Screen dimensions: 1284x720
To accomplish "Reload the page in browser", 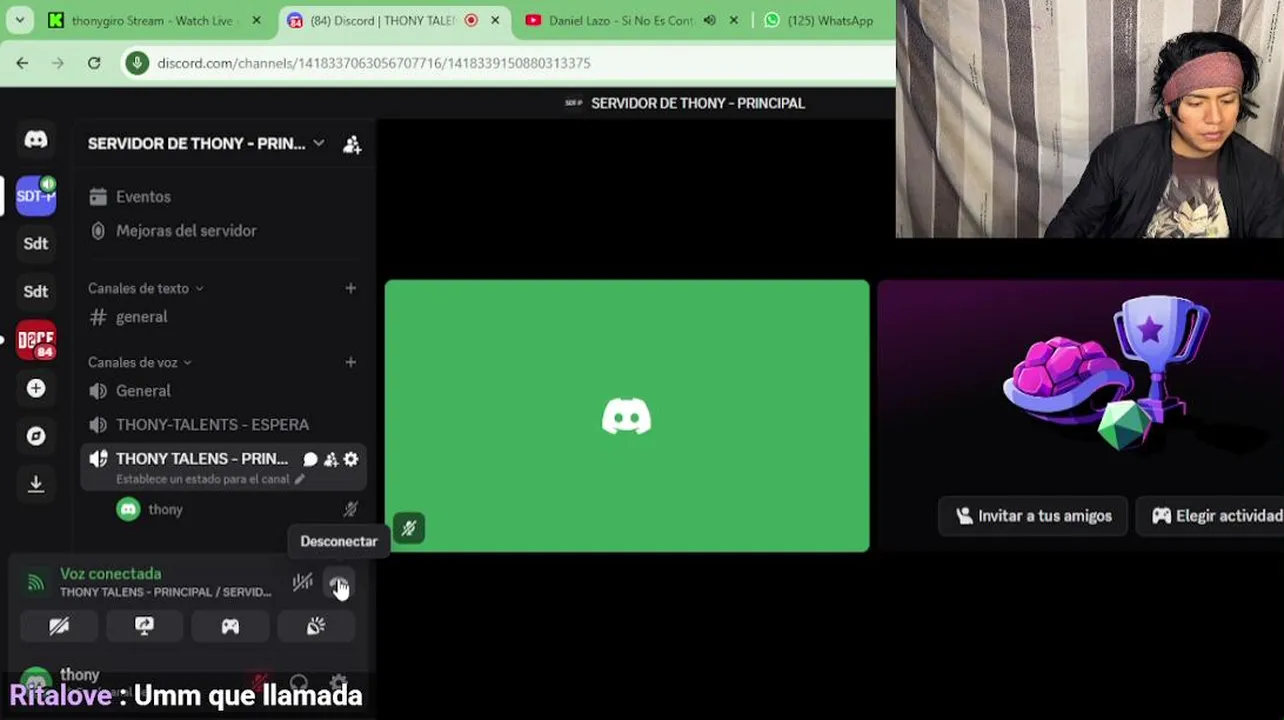I will tap(94, 63).
